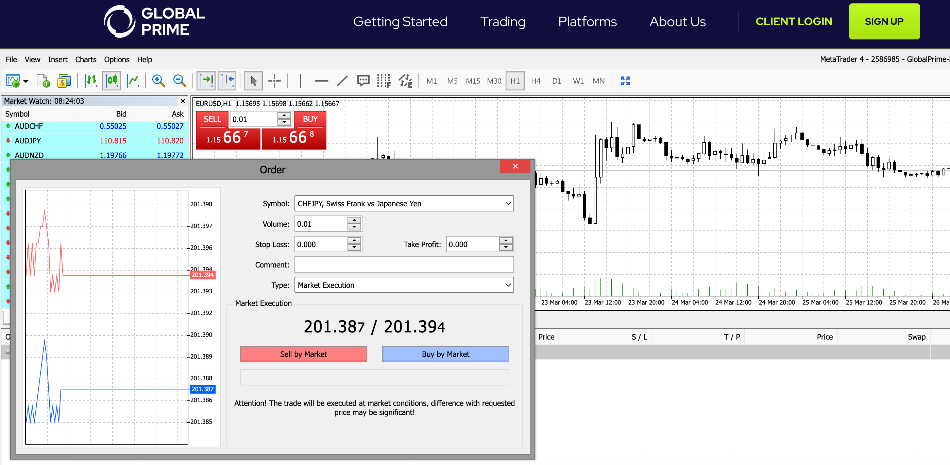Image resolution: width=950 pixels, height=465 pixels.
Task: Expand the Type dropdown Market Execution
Action: [x=403, y=285]
